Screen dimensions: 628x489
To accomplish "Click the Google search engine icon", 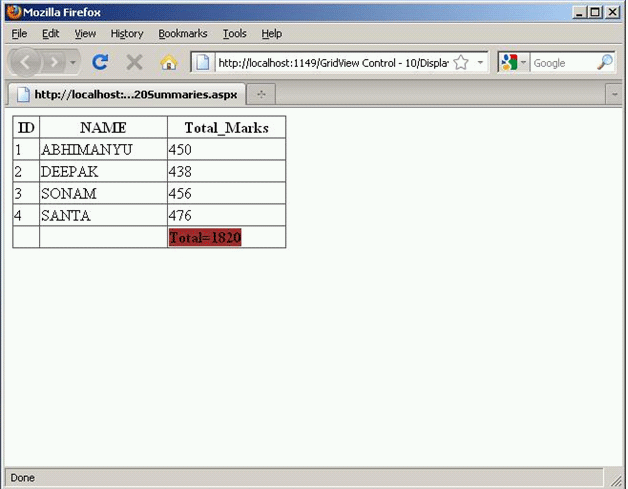I will (509, 62).
